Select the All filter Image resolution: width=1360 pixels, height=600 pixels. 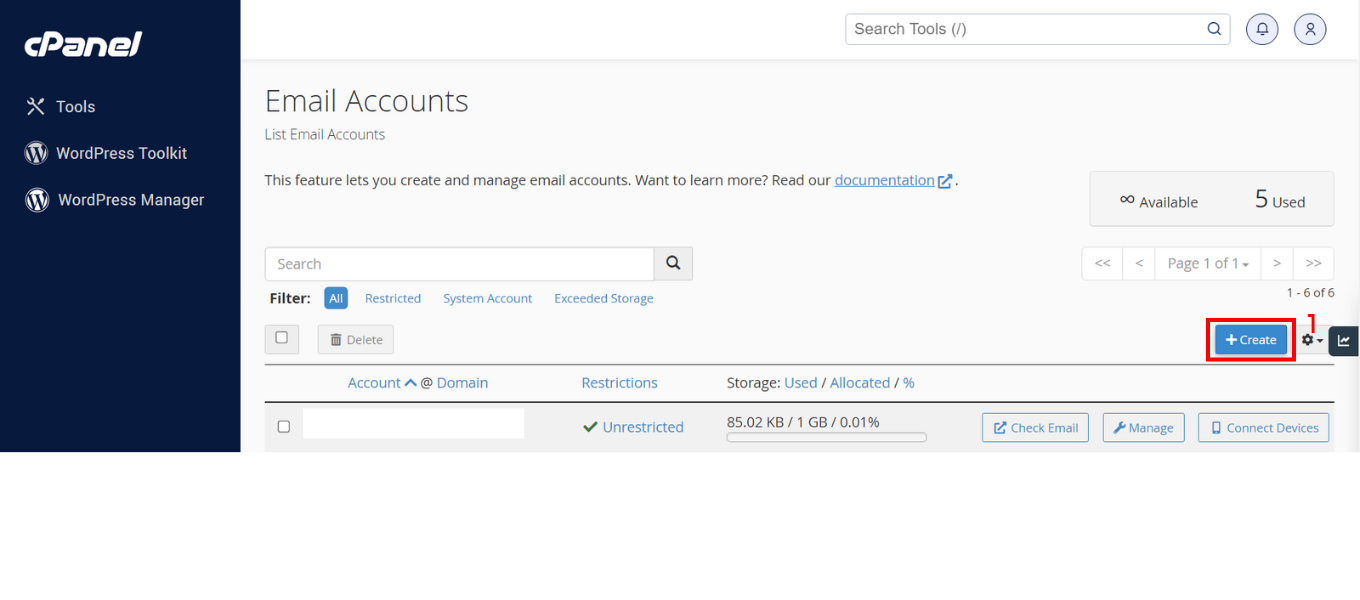[336, 298]
